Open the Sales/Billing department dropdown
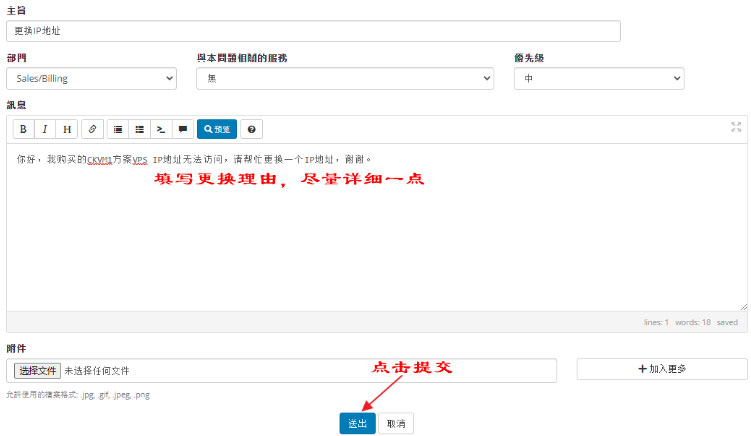This screenshot has height=436, width=751. pos(91,78)
